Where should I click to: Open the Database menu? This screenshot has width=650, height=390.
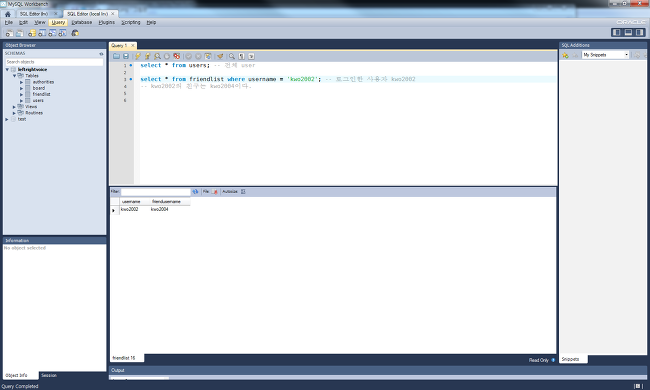click(x=82, y=22)
